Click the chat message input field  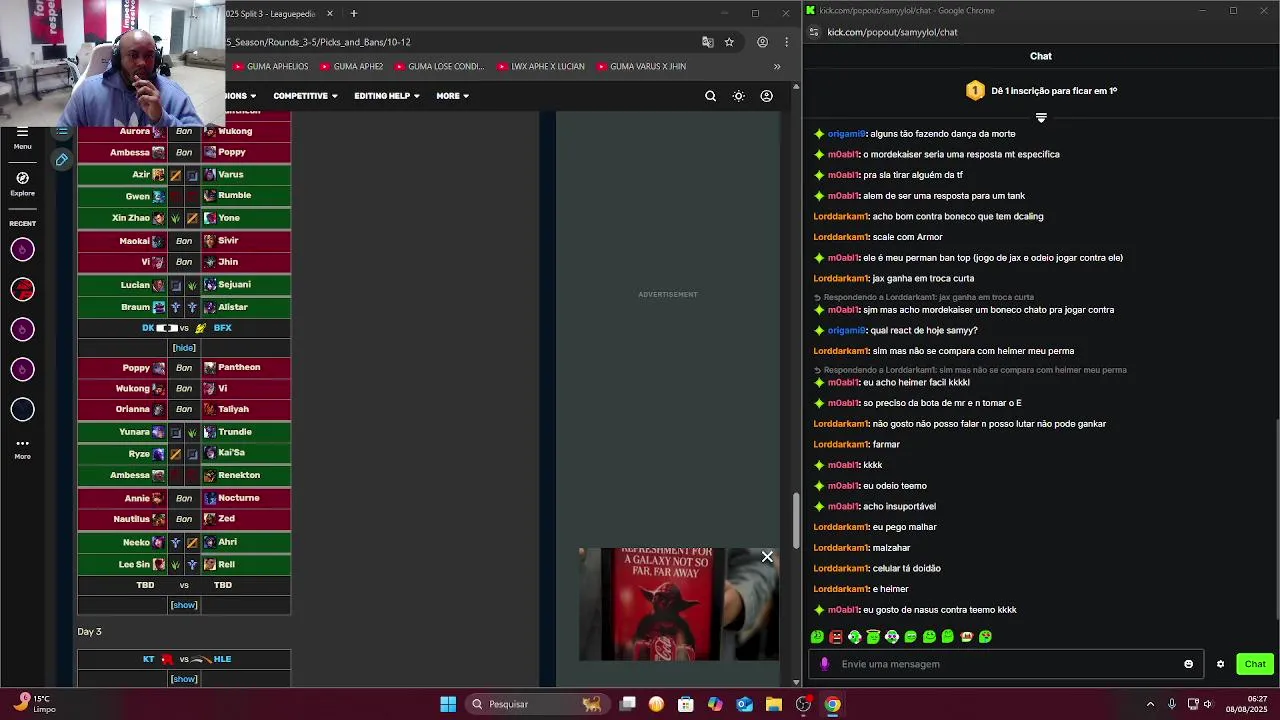(x=1006, y=664)
